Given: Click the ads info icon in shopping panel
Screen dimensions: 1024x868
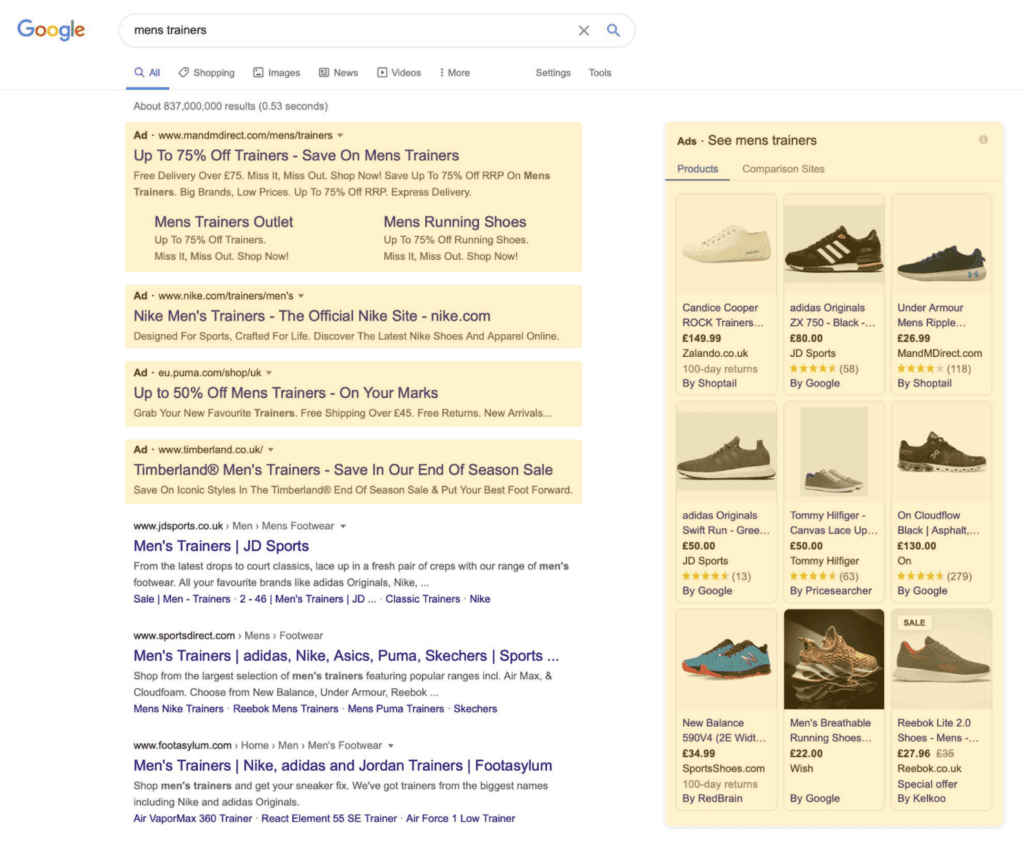Looking at the screenshot, I should click(983, 140).
